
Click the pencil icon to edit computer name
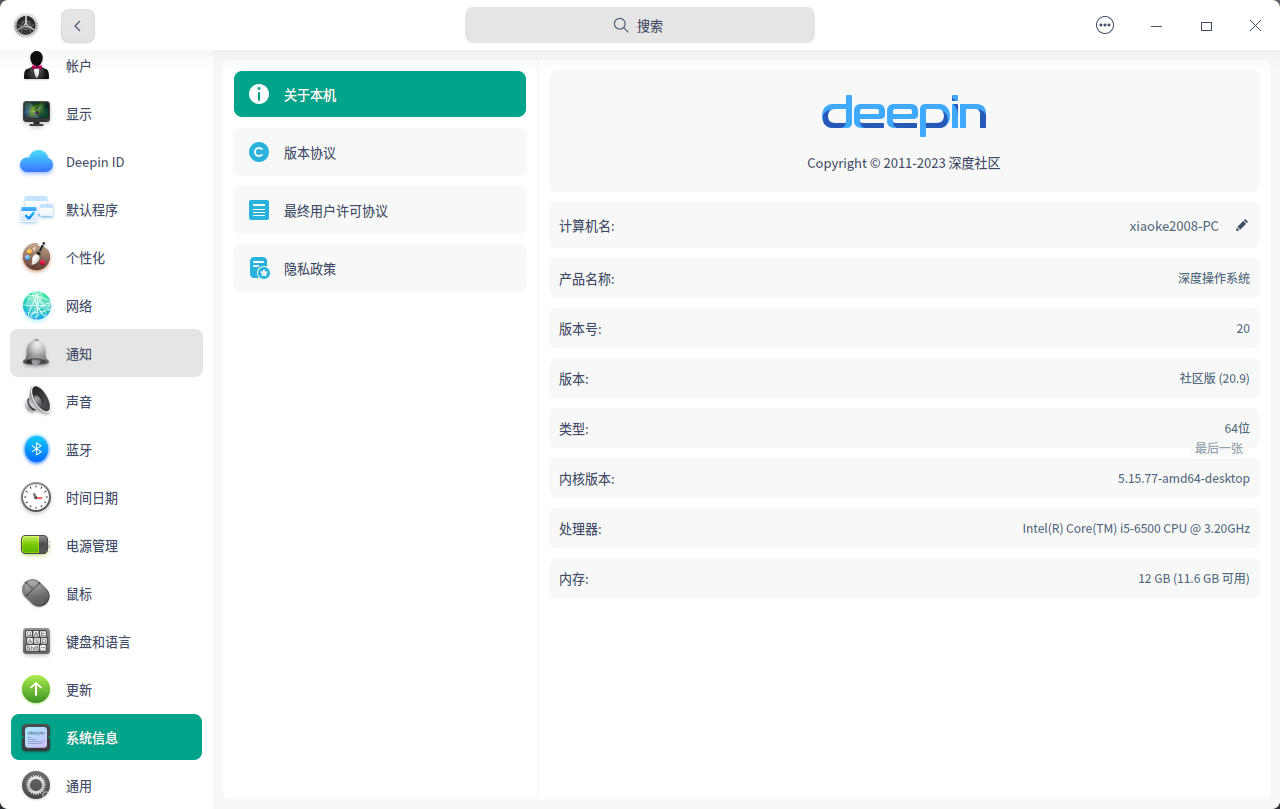tap(1242, 225)
